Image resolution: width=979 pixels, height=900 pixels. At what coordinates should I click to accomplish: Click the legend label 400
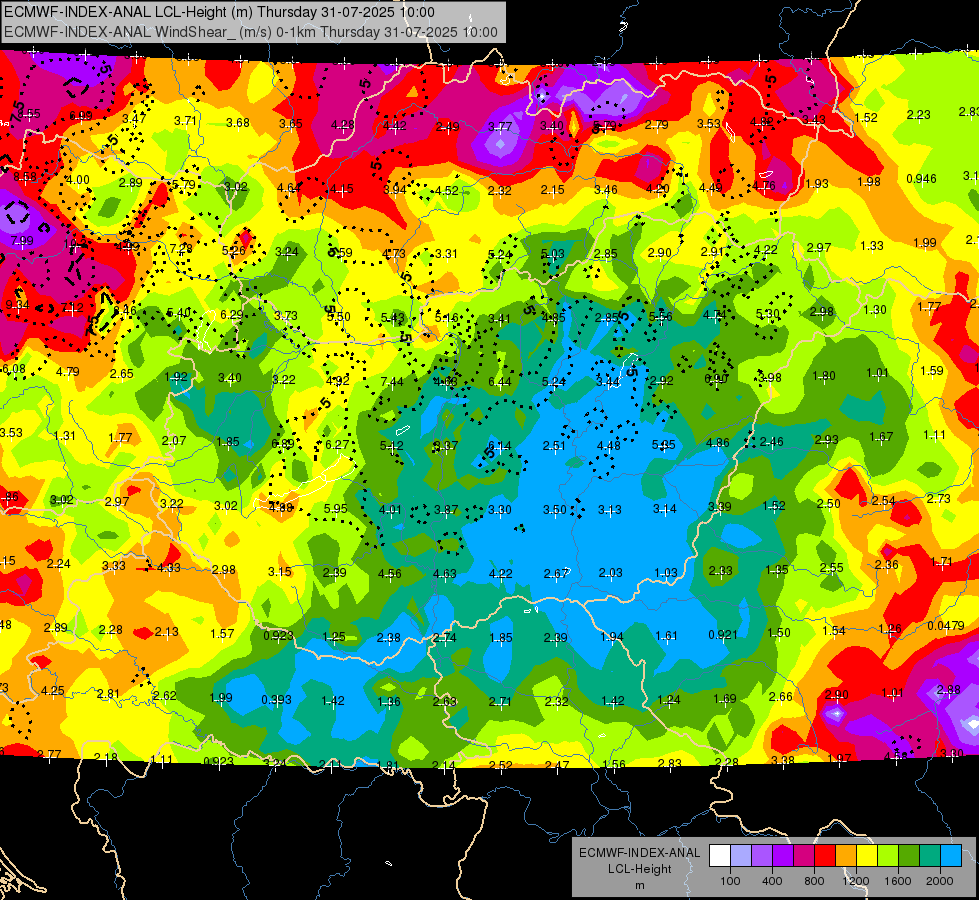[x=772, y=881]
